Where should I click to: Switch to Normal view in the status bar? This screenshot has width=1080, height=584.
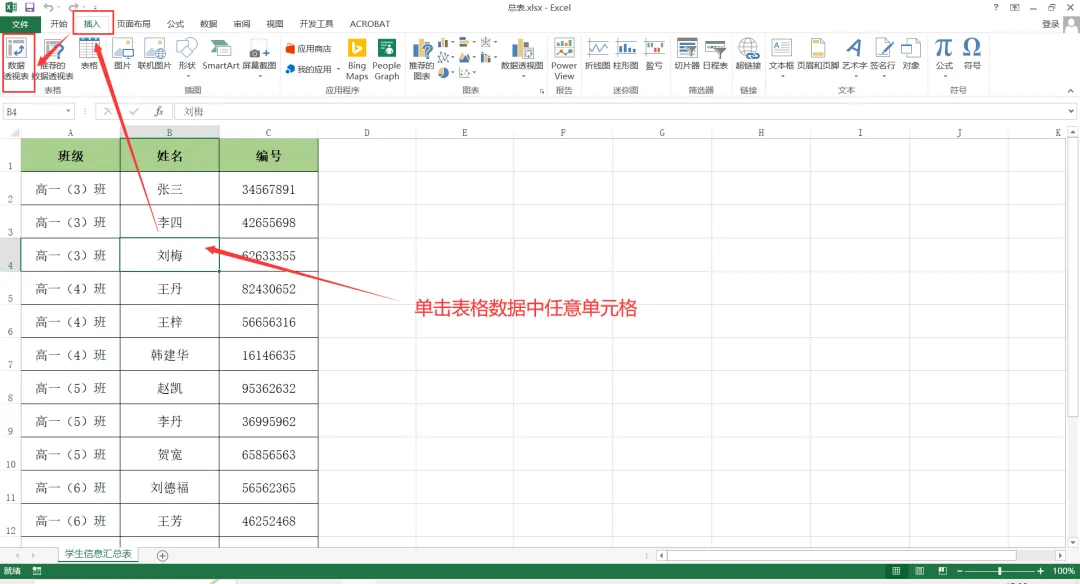pos(896,571)
